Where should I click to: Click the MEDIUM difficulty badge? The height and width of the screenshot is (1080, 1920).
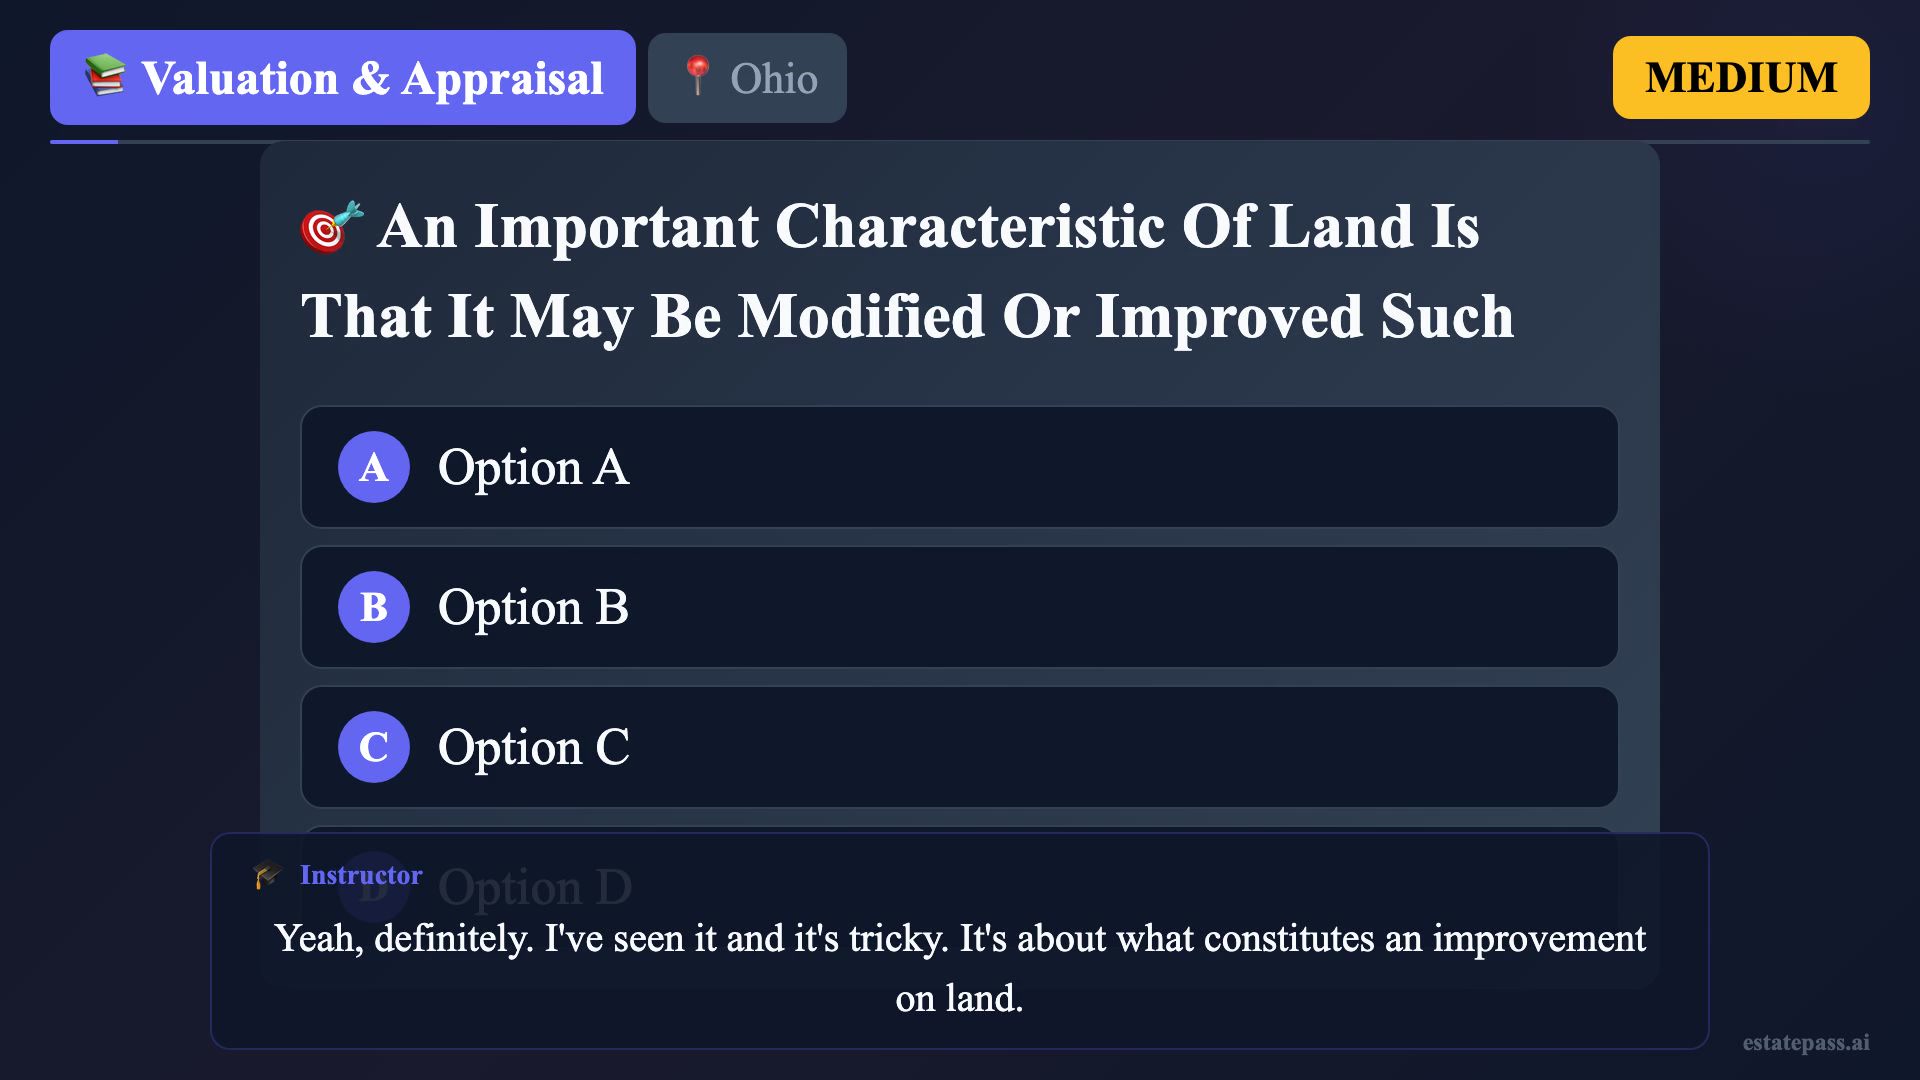click(1740, 78)
